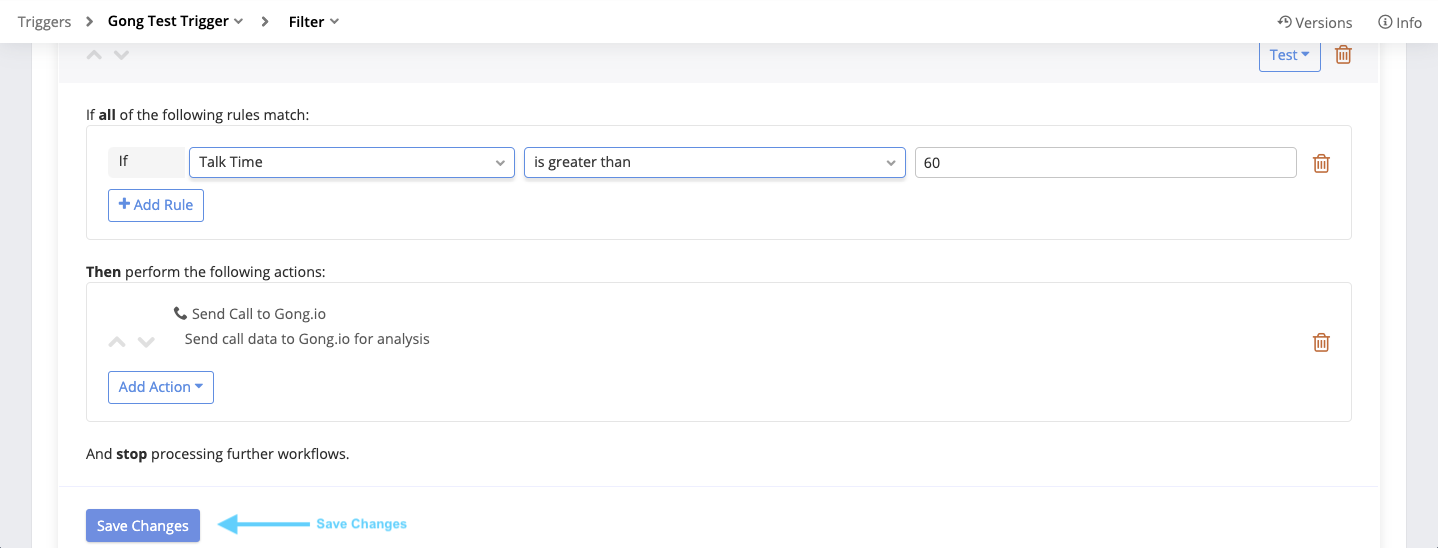1438x548 pixels.
Task: Expand the Filter breadcrumb menu
Action: click(313, 21)
